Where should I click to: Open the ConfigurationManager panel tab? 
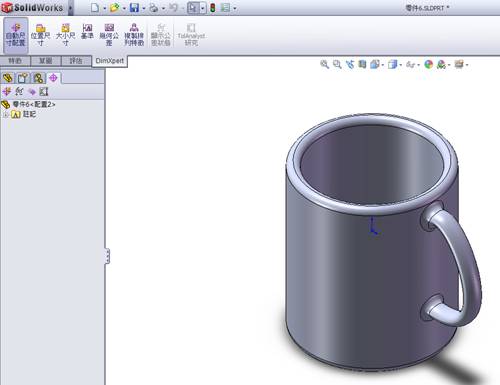38,78
